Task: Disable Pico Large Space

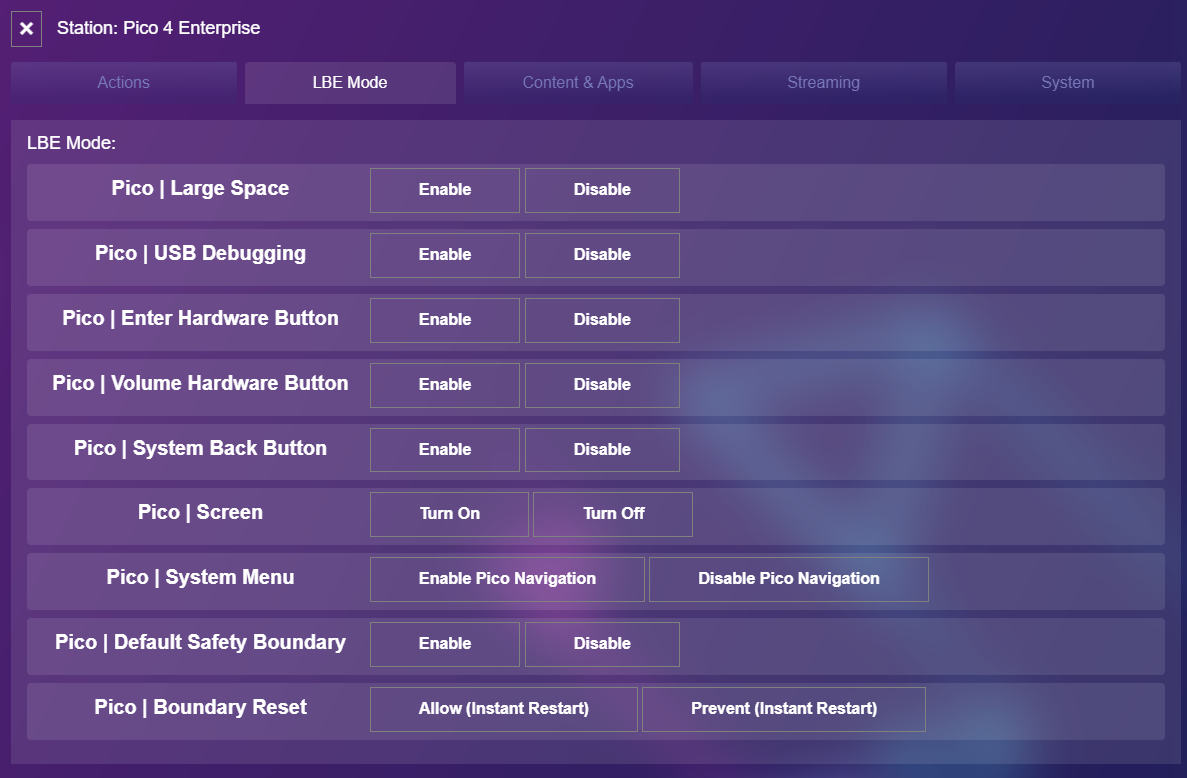Action: [602, 190]
